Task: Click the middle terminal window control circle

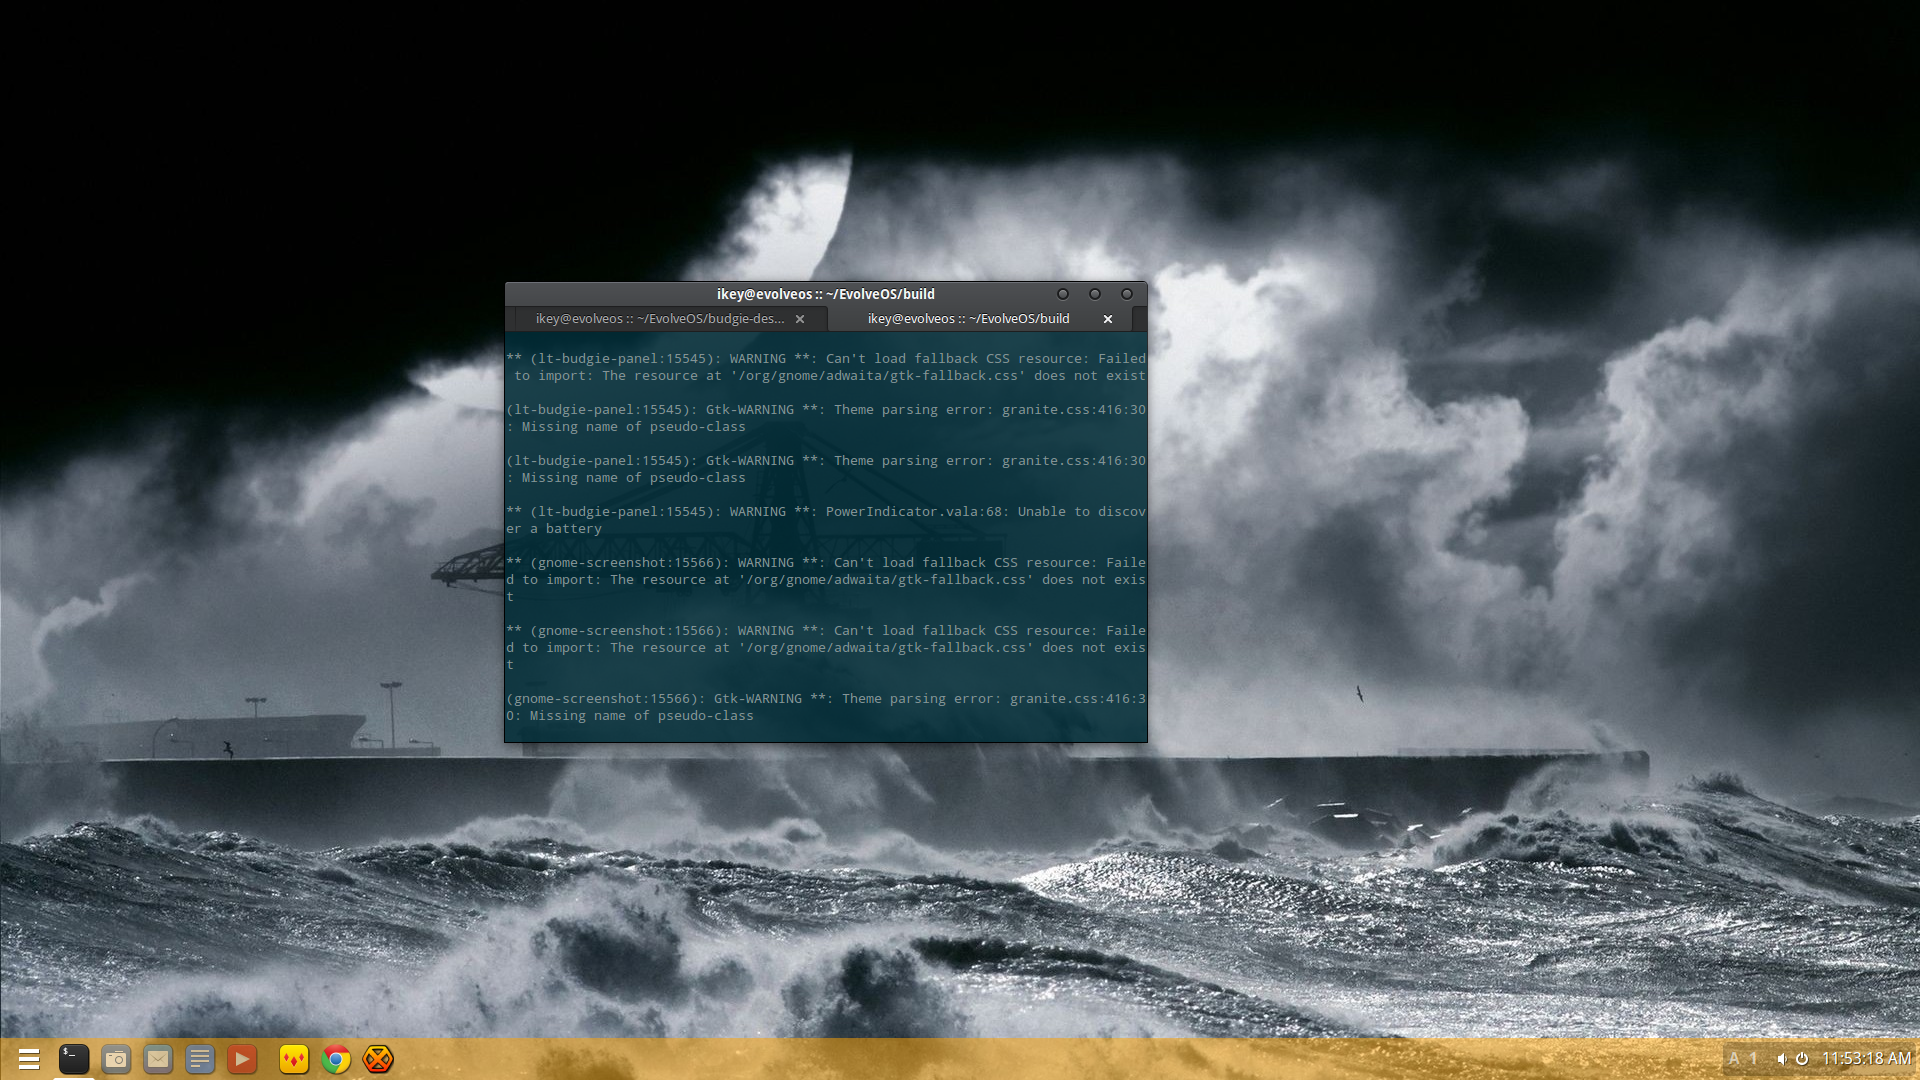Action: pos(1095,294)
